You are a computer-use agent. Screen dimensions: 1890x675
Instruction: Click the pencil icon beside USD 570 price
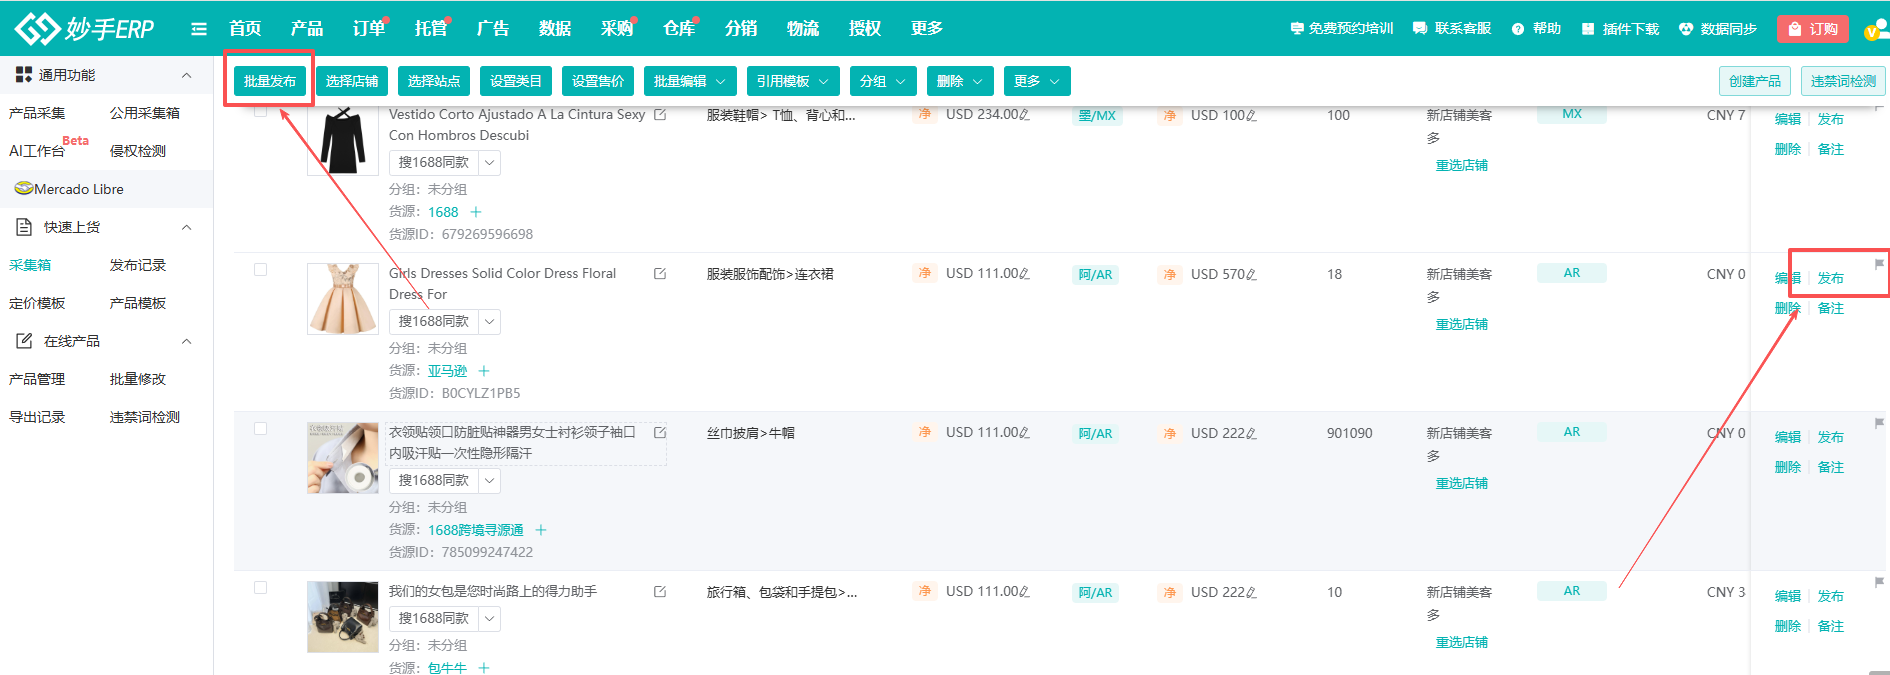point(1252,275)
